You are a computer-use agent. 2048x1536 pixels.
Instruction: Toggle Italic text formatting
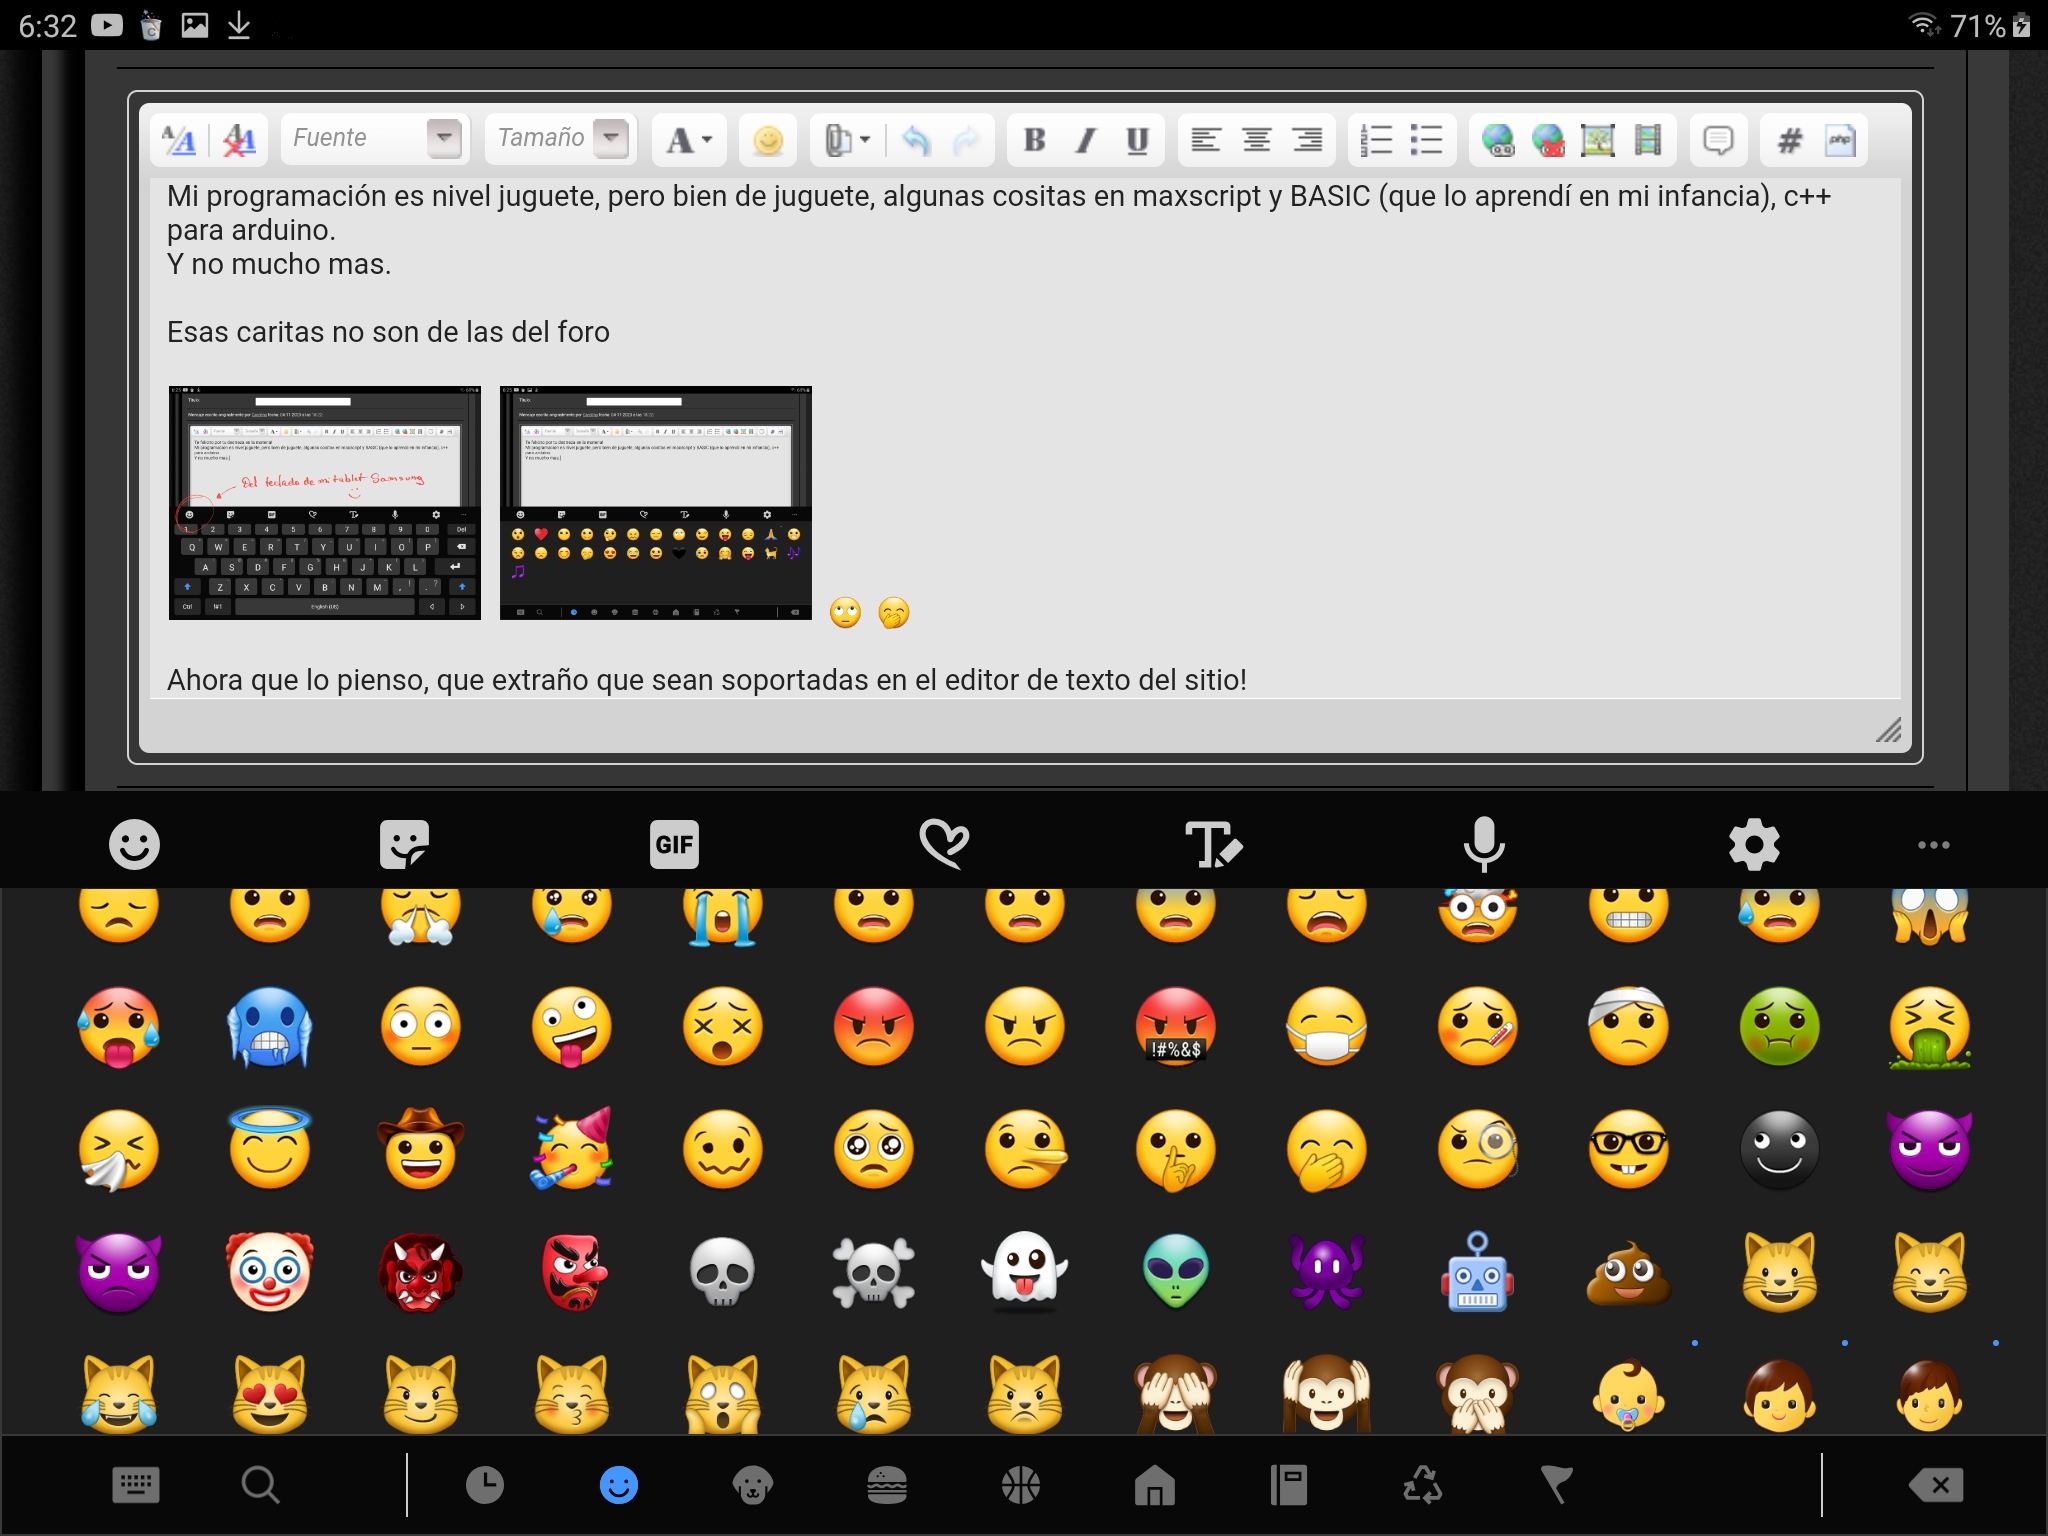[1086, 140]
